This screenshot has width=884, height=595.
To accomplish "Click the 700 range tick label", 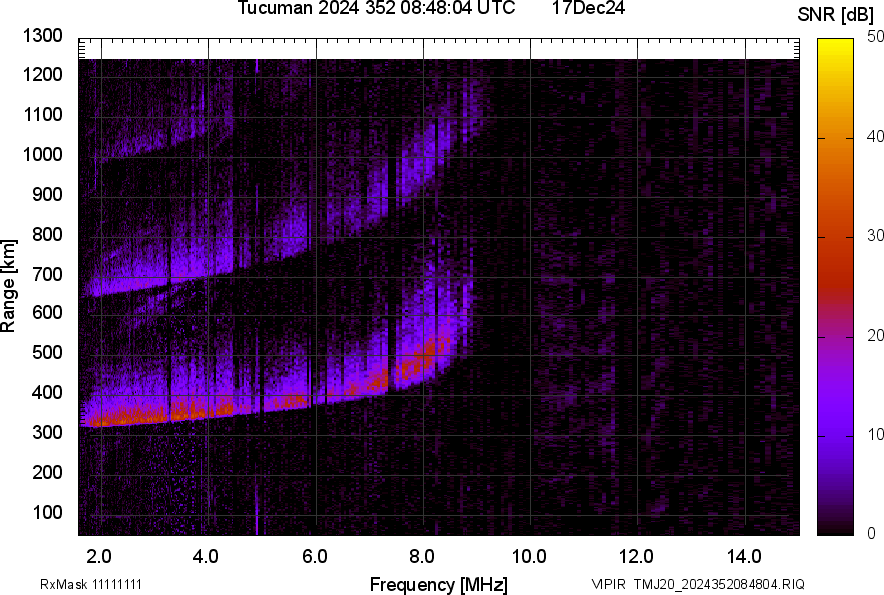I will [x=47, y=274].
